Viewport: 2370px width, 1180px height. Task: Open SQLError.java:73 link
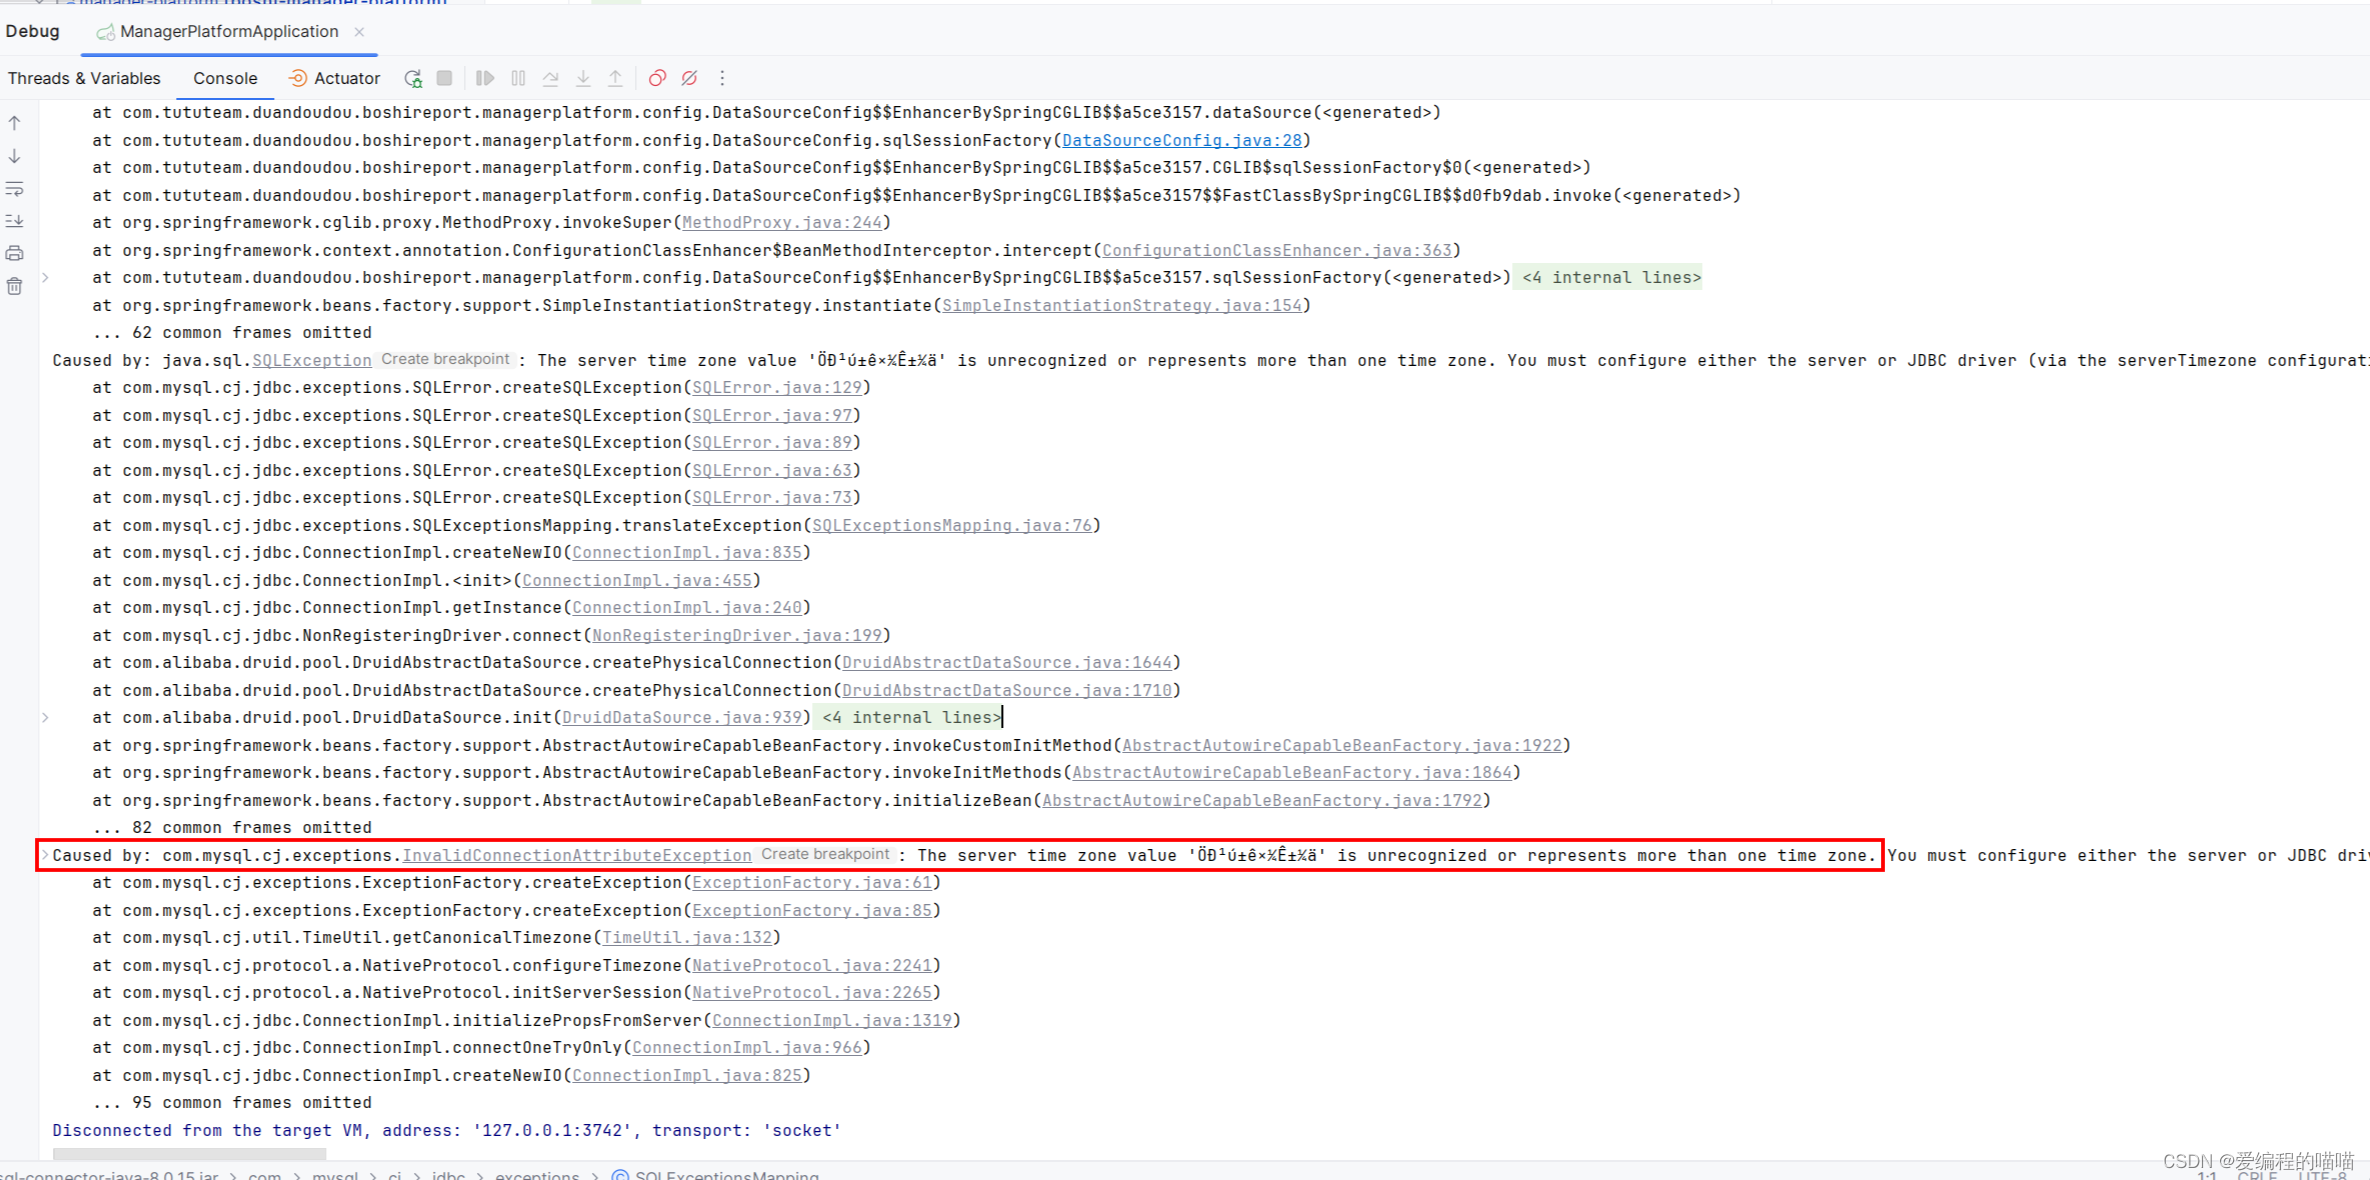point(771,498)
